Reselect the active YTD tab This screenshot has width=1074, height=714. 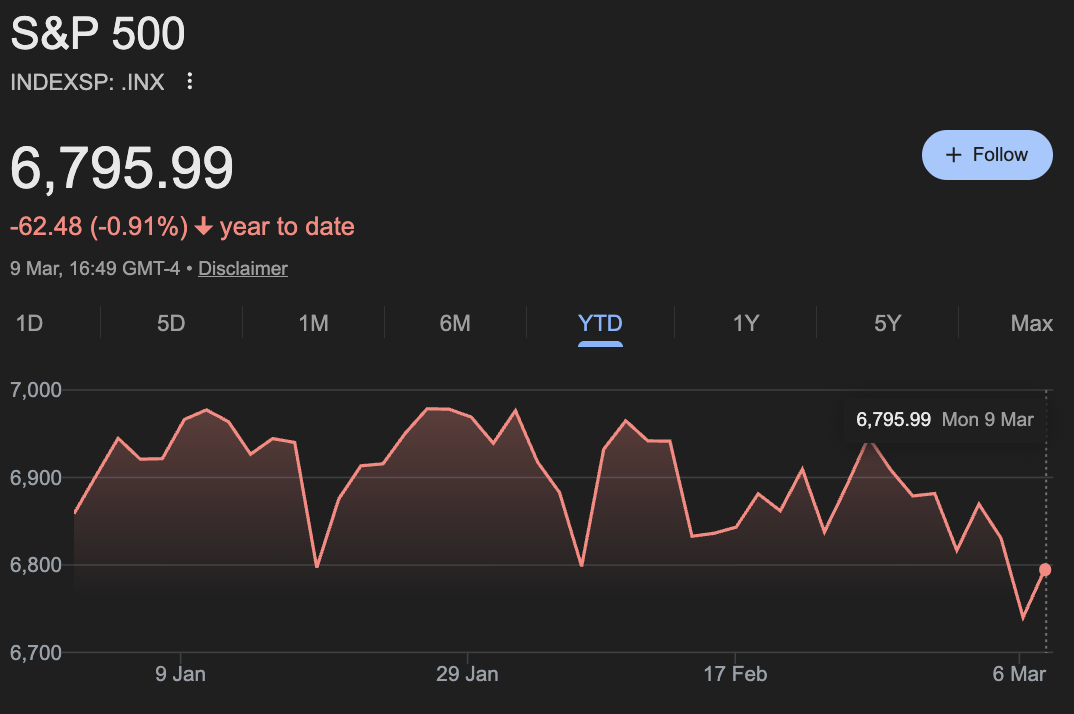click(x=599, y=323)
